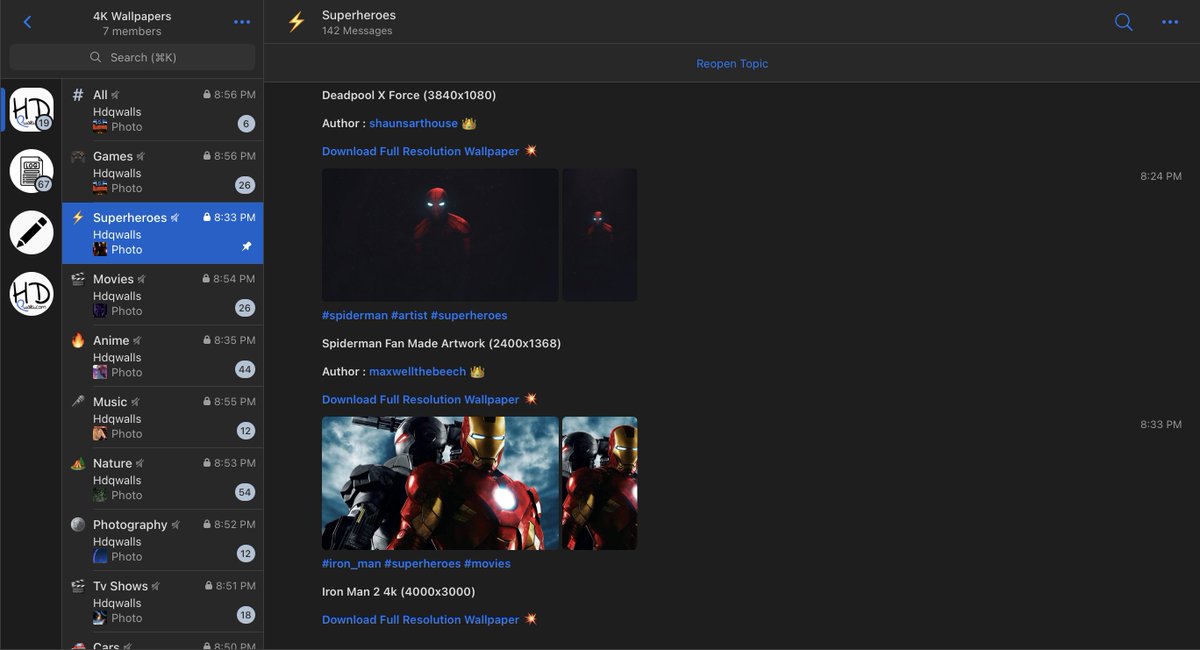
Task: Open the Tv Shows topic
Action: pos(163,602)
